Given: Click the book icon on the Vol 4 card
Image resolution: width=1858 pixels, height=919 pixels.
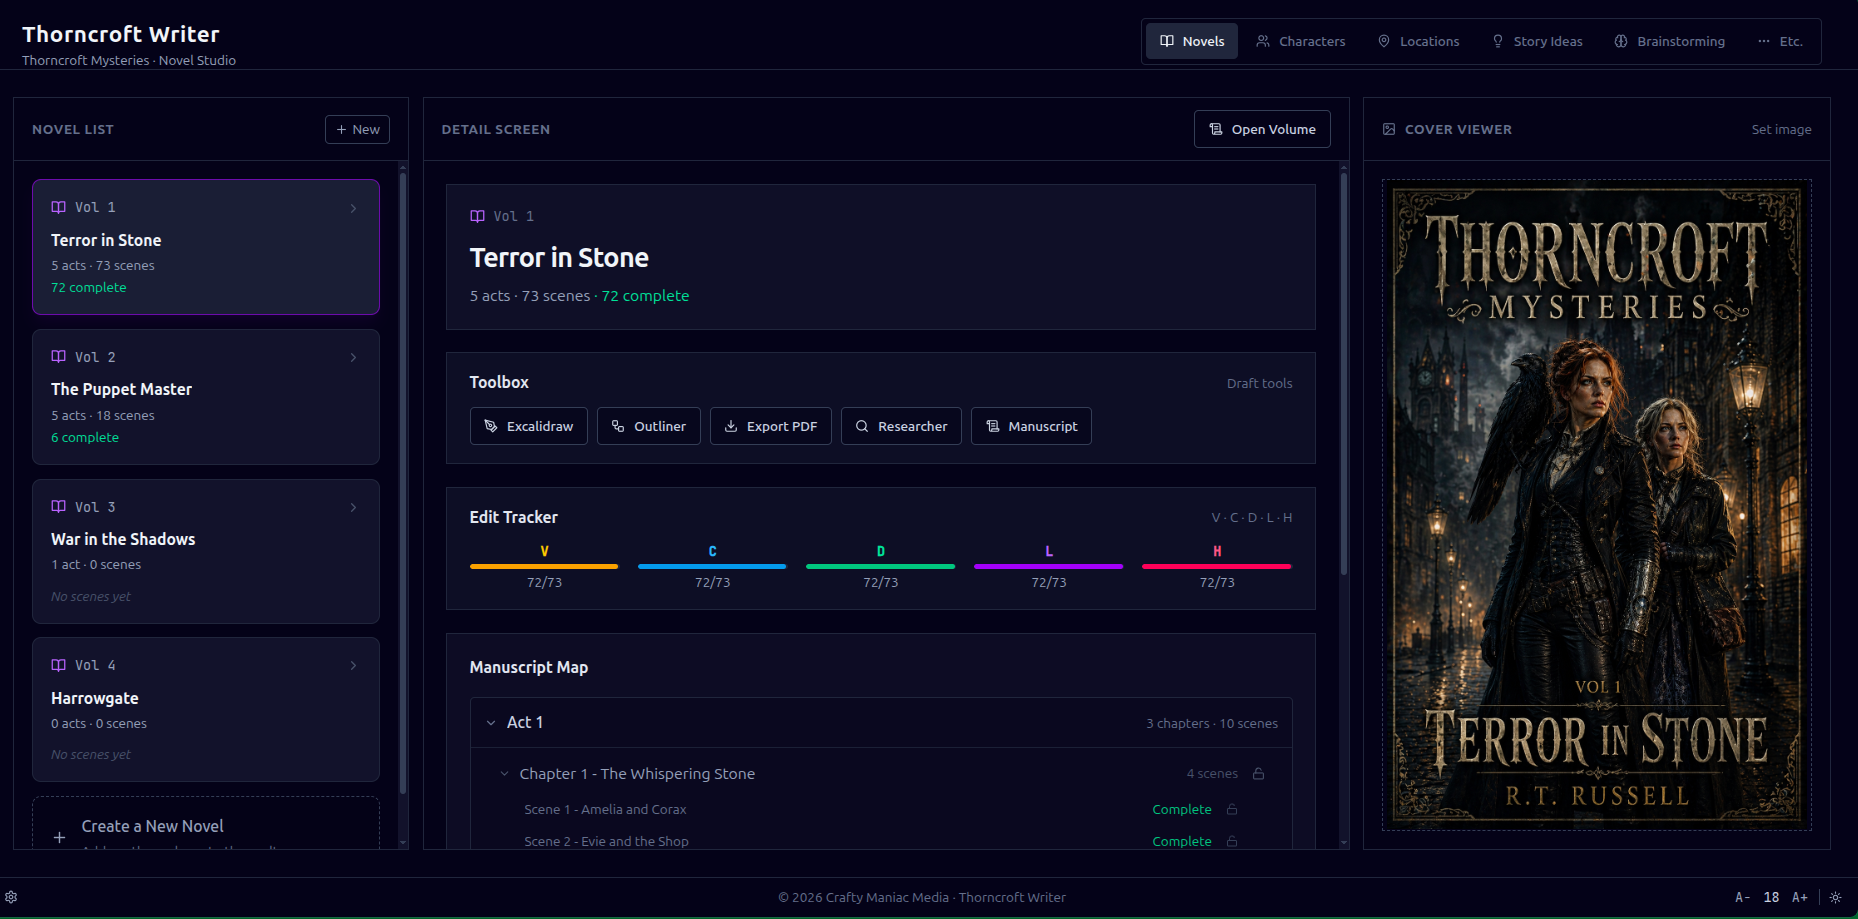Looking at the screenshot, I should click(59, 665).
